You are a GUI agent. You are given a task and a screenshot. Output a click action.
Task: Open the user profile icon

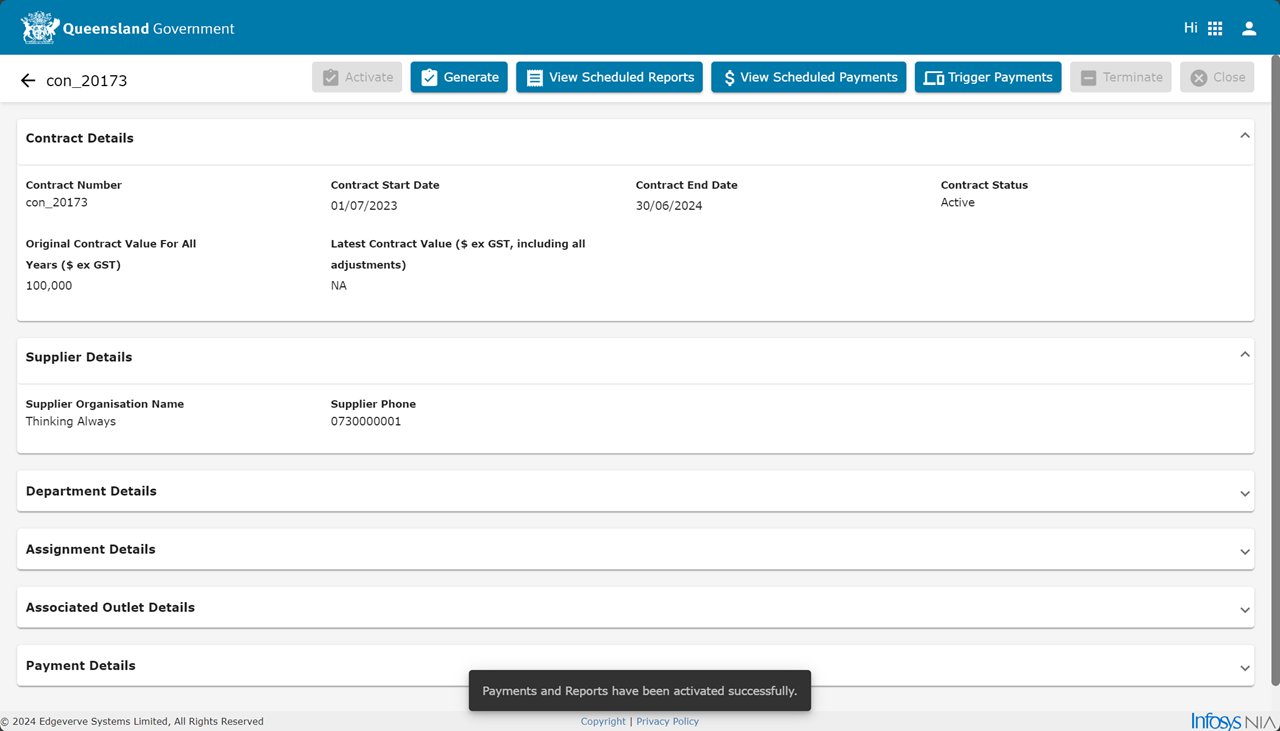[x=1249, y=28]
